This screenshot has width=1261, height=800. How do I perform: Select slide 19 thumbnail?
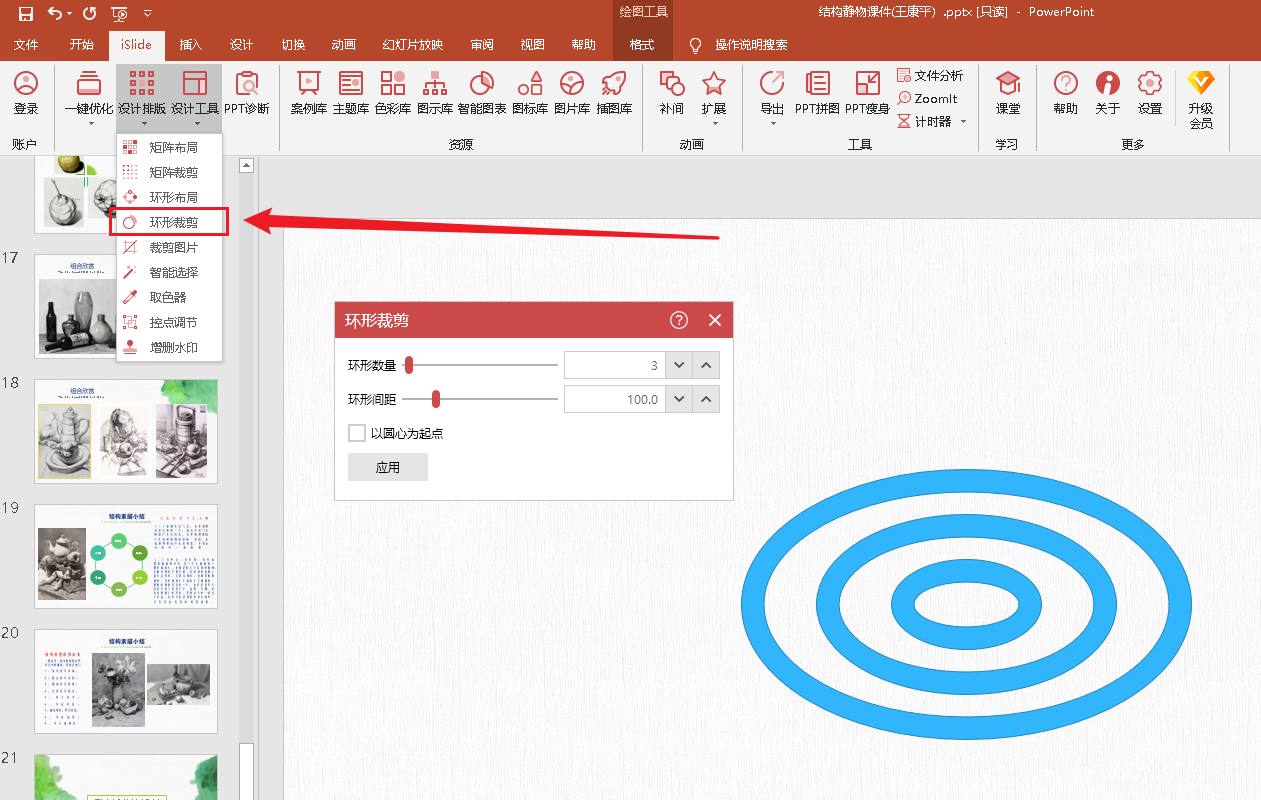126,556
